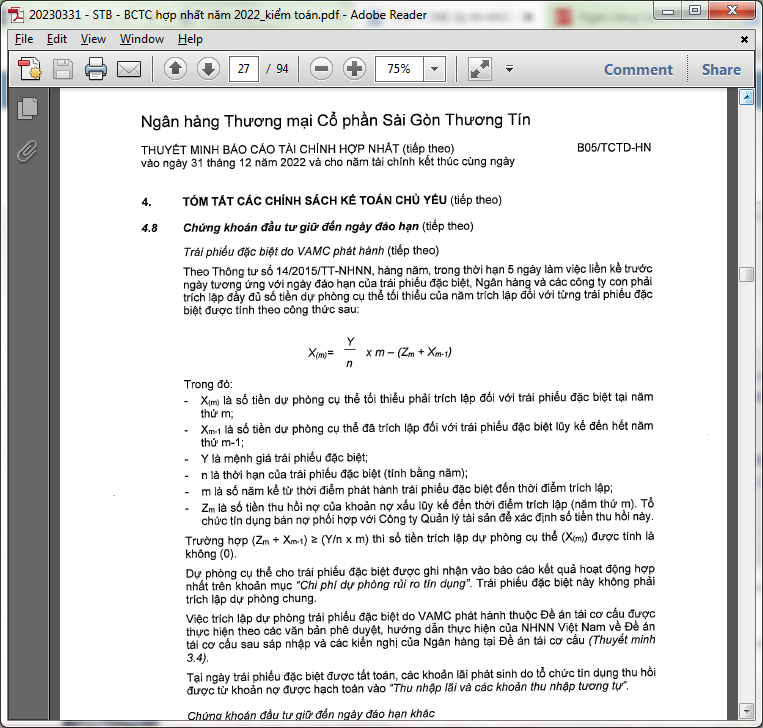Image resolution: width=763 pixels, height=728 pixels.
Task: Click the text 'Trong đó:'
Action: click(x=208, y=384)
